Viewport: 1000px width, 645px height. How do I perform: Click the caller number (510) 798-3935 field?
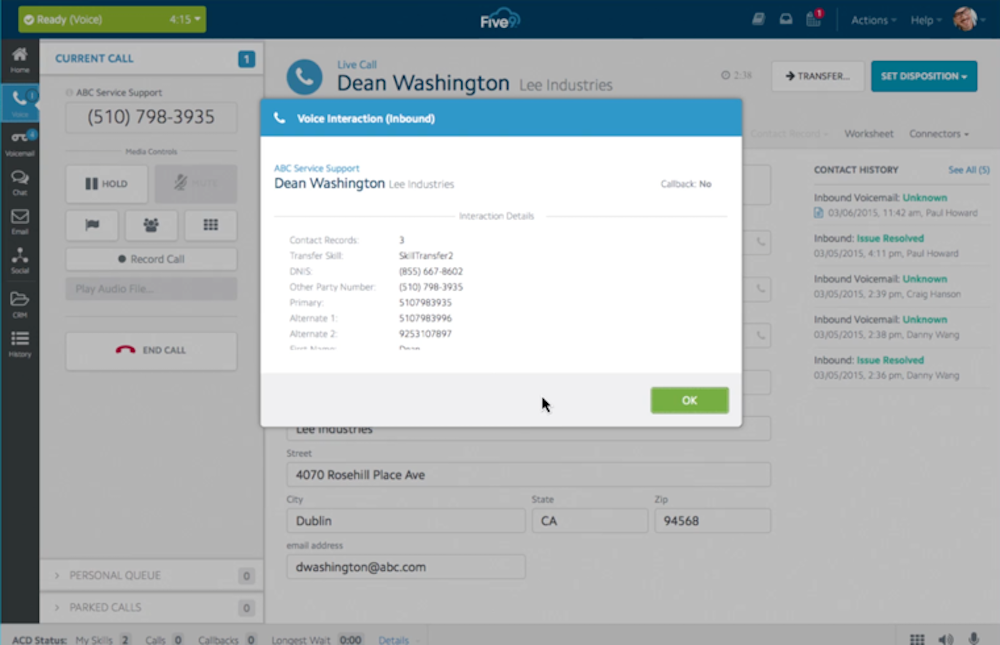point(151,117)
